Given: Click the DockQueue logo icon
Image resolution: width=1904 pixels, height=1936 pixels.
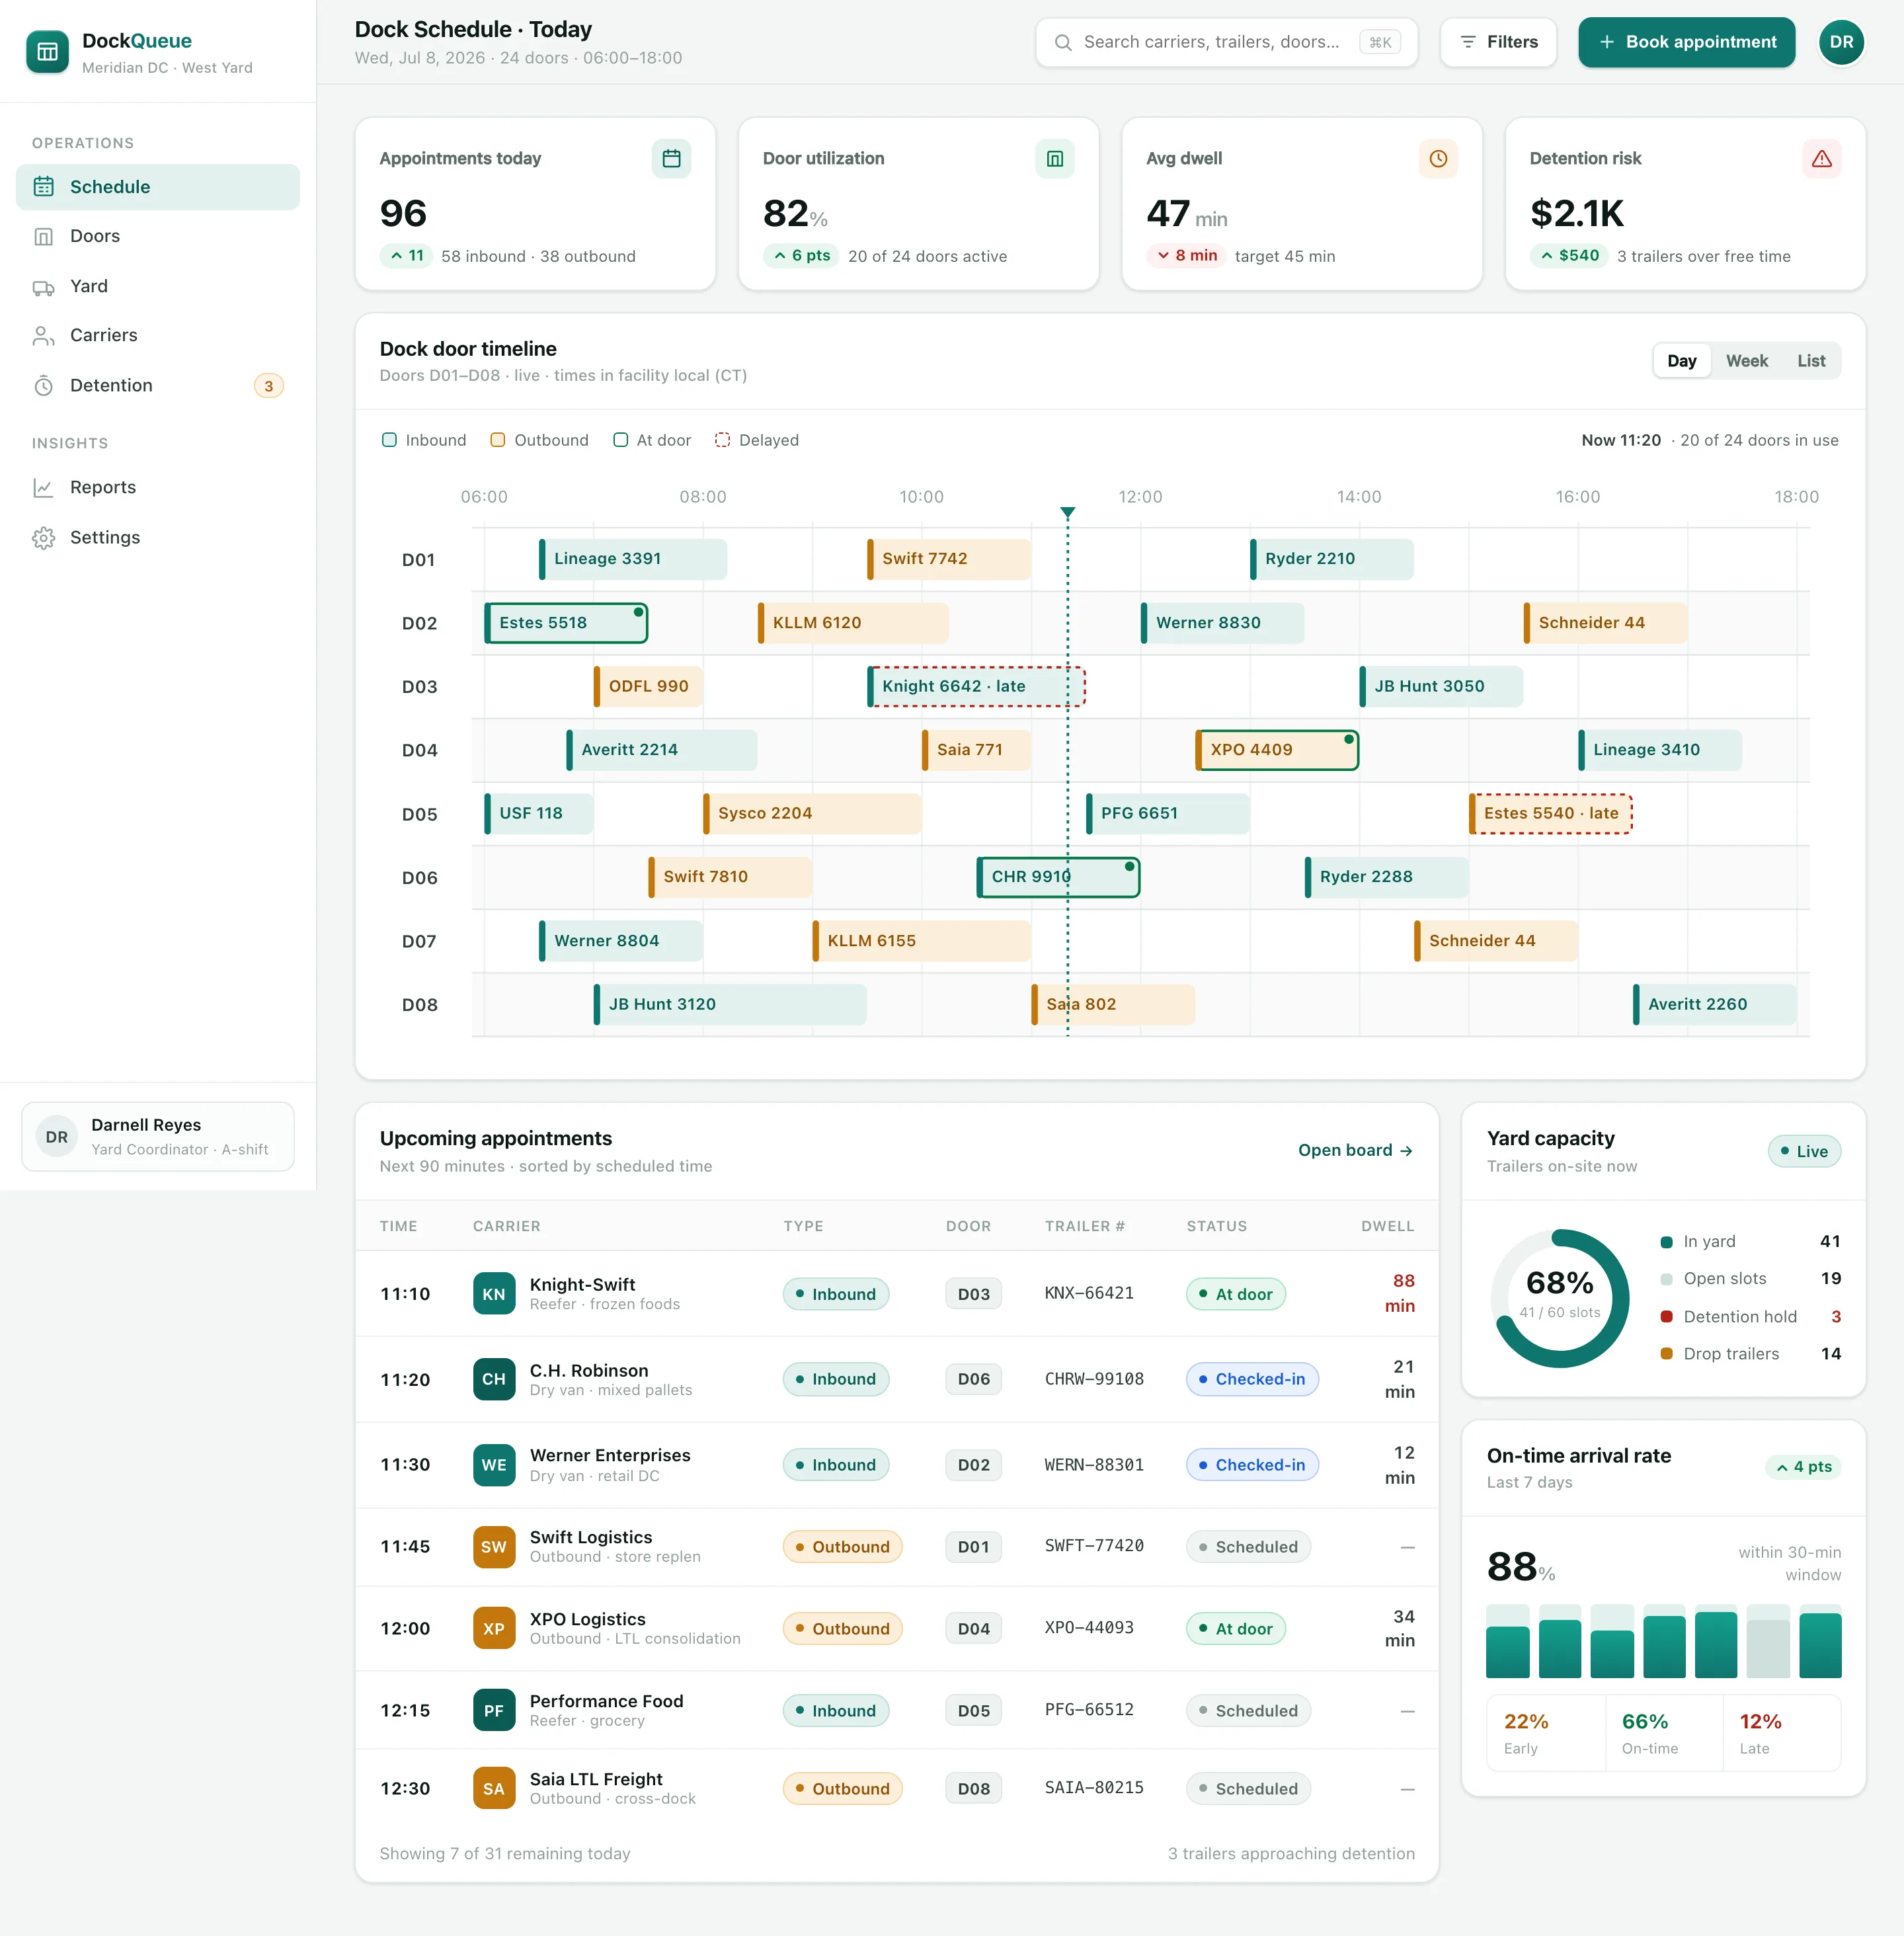Looking at the screenshot, I should point(47,52).
